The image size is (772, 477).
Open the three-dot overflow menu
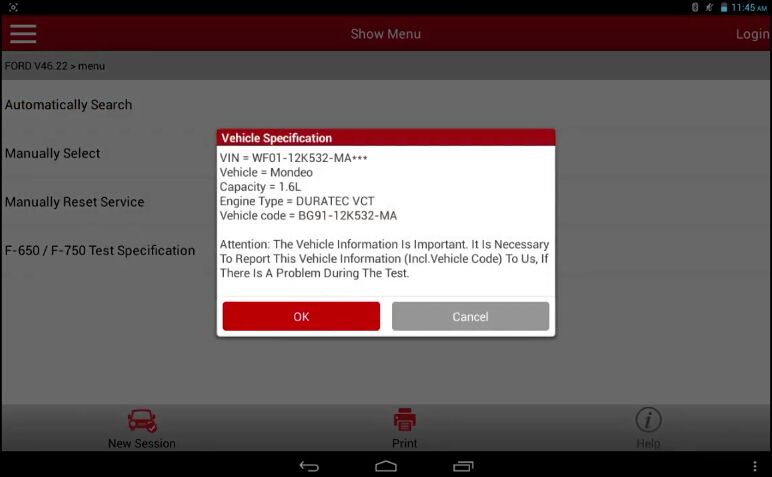point(754,466)
